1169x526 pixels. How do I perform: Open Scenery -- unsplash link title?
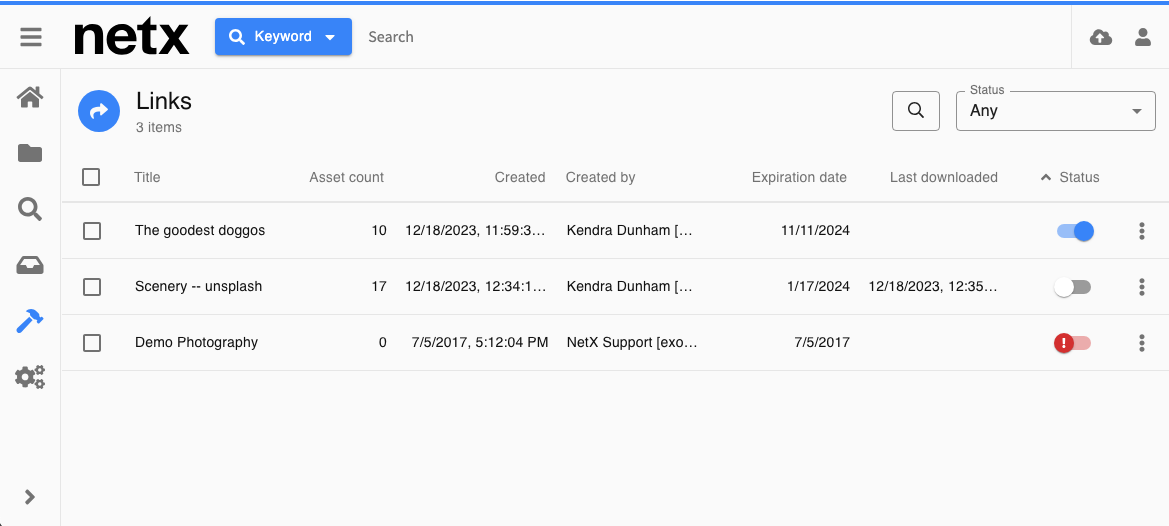tap(198, 286)
